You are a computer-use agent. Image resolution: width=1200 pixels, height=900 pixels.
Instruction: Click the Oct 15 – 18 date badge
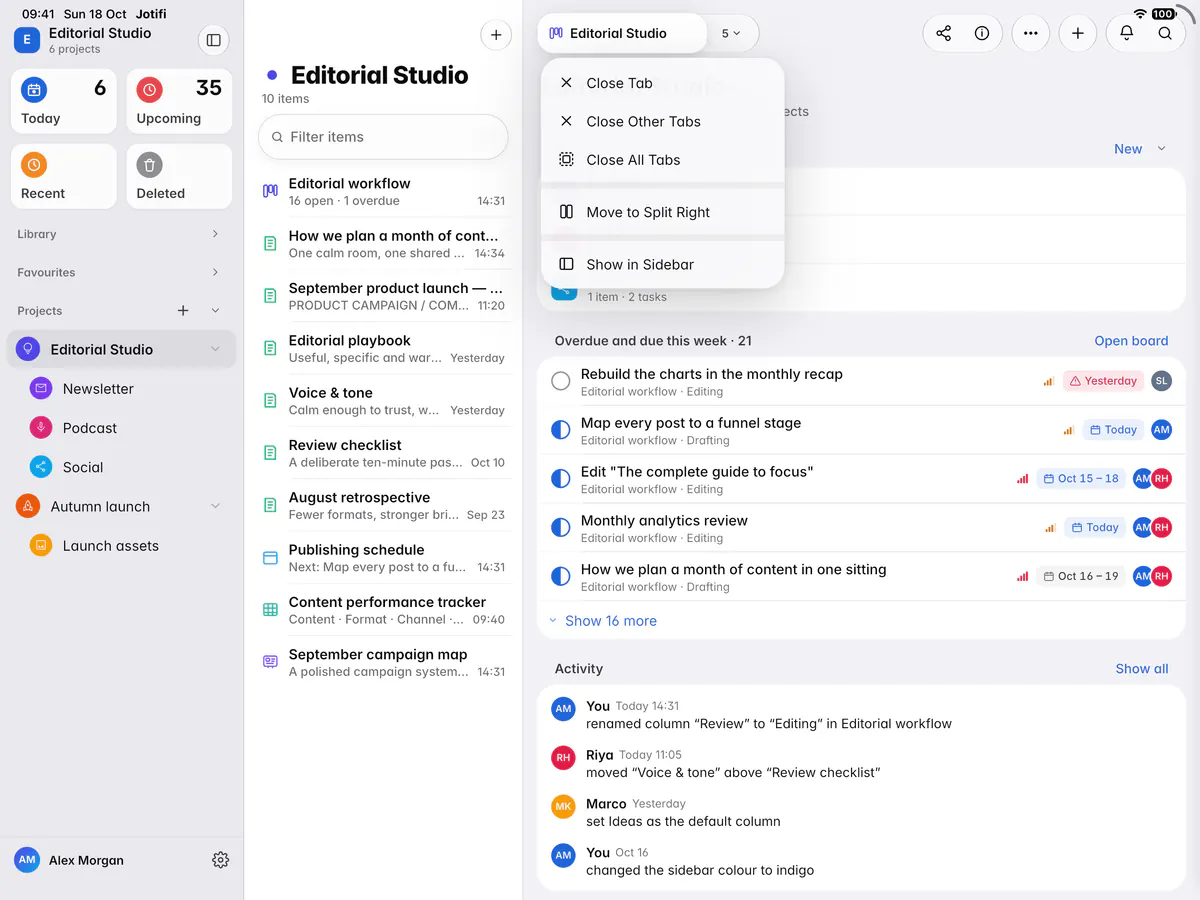coord(1080,479)
